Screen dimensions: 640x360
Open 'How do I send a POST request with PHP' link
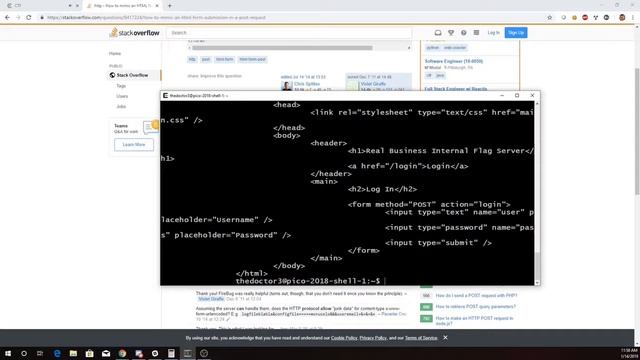click(476, 296)
